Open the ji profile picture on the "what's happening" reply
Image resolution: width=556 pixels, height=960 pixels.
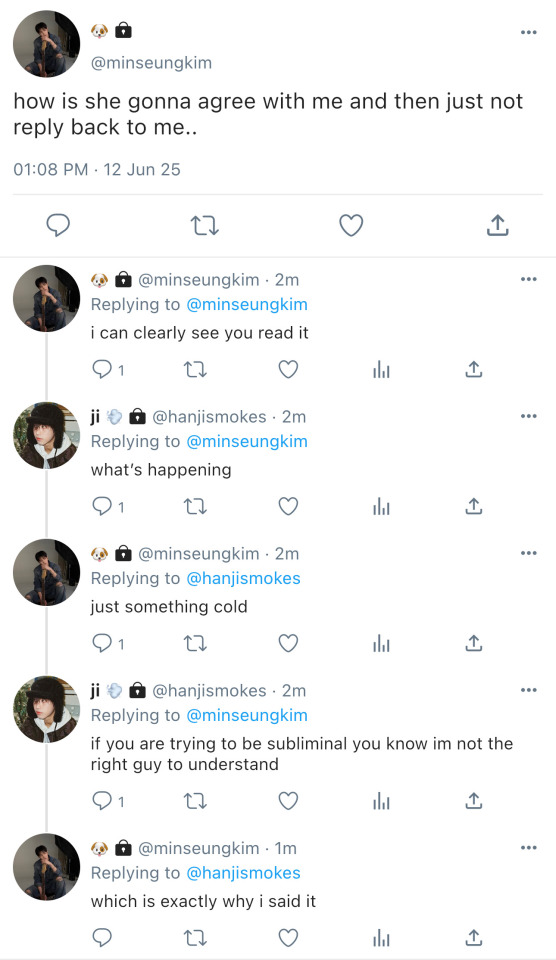[47, 435]
